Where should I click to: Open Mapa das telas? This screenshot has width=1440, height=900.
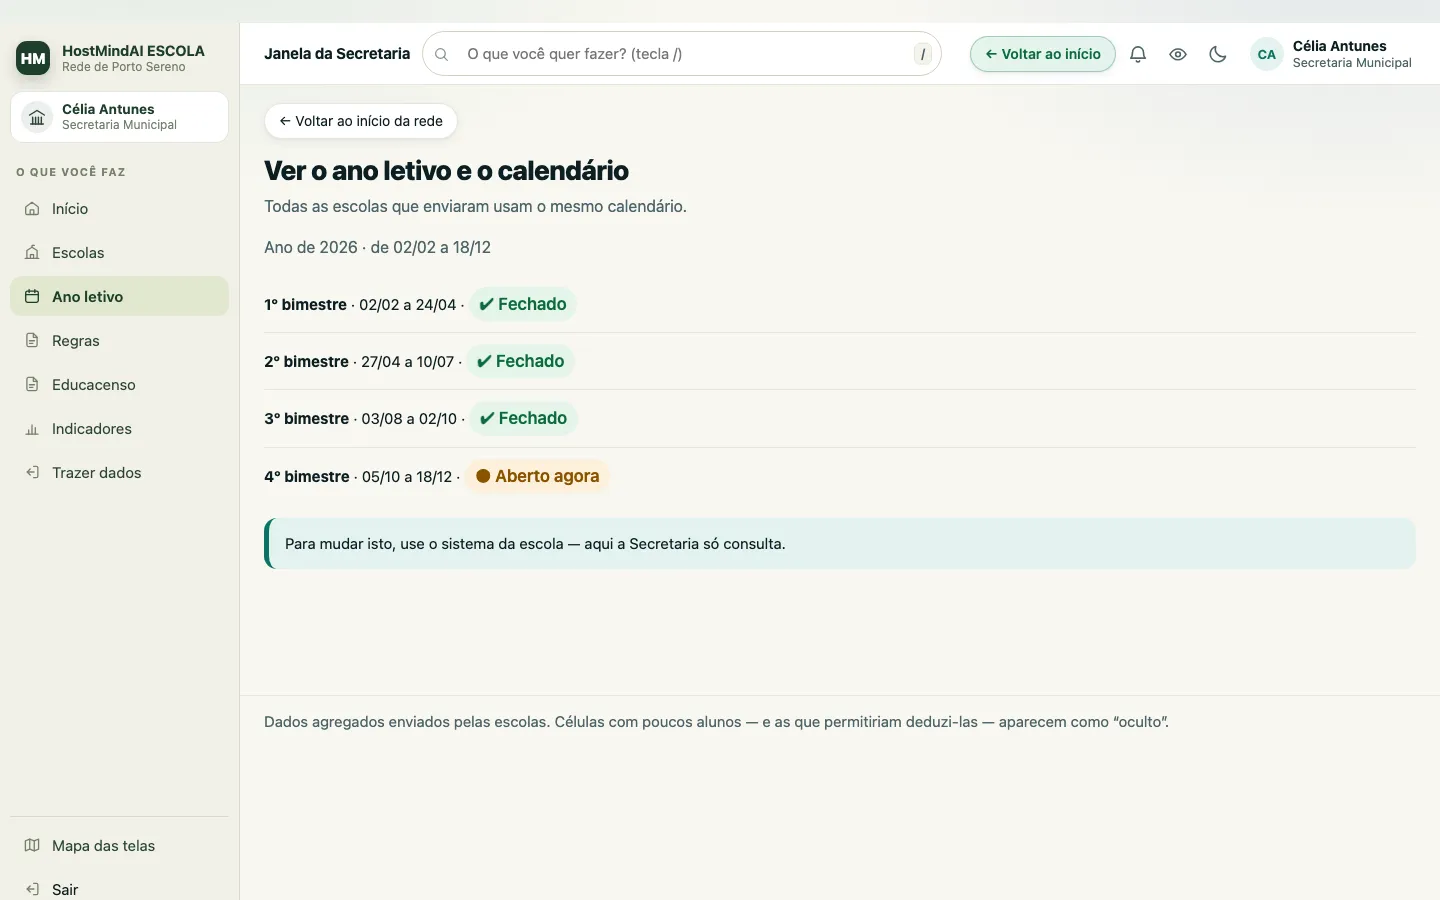tap(119, 846)
